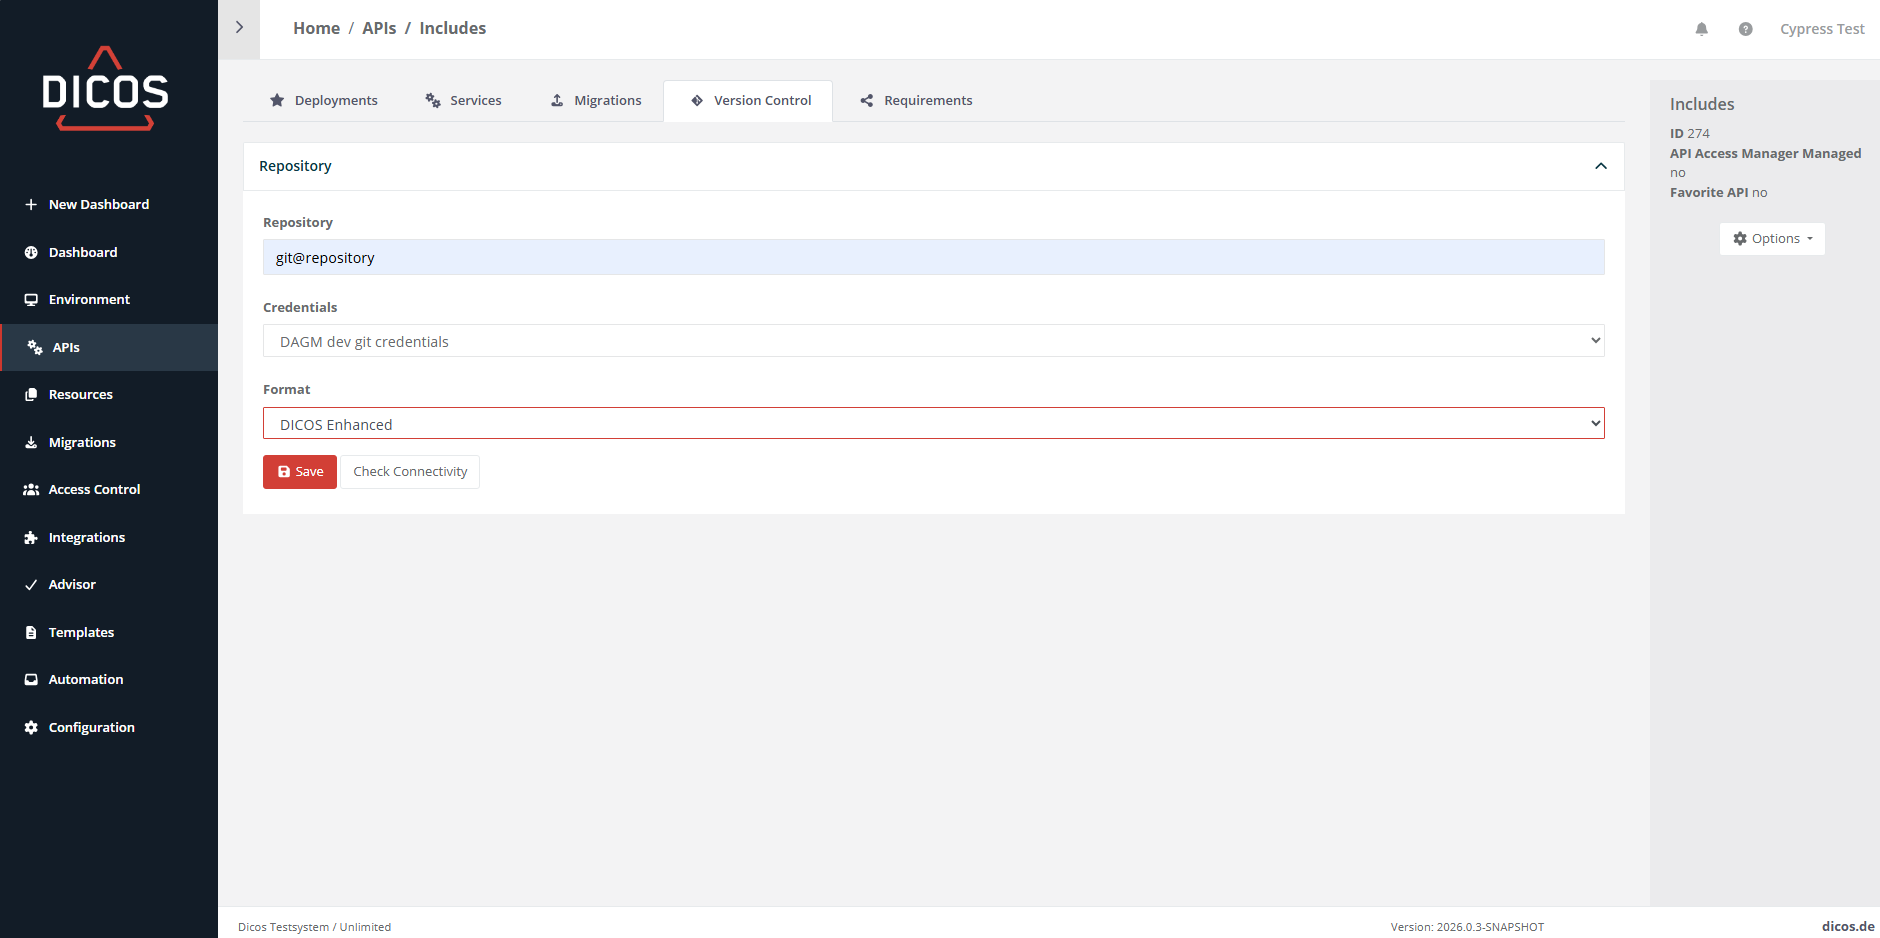Click the Configuration gear icon in sidebar
Screen dimensions: 1880x938
coord(31,727)
